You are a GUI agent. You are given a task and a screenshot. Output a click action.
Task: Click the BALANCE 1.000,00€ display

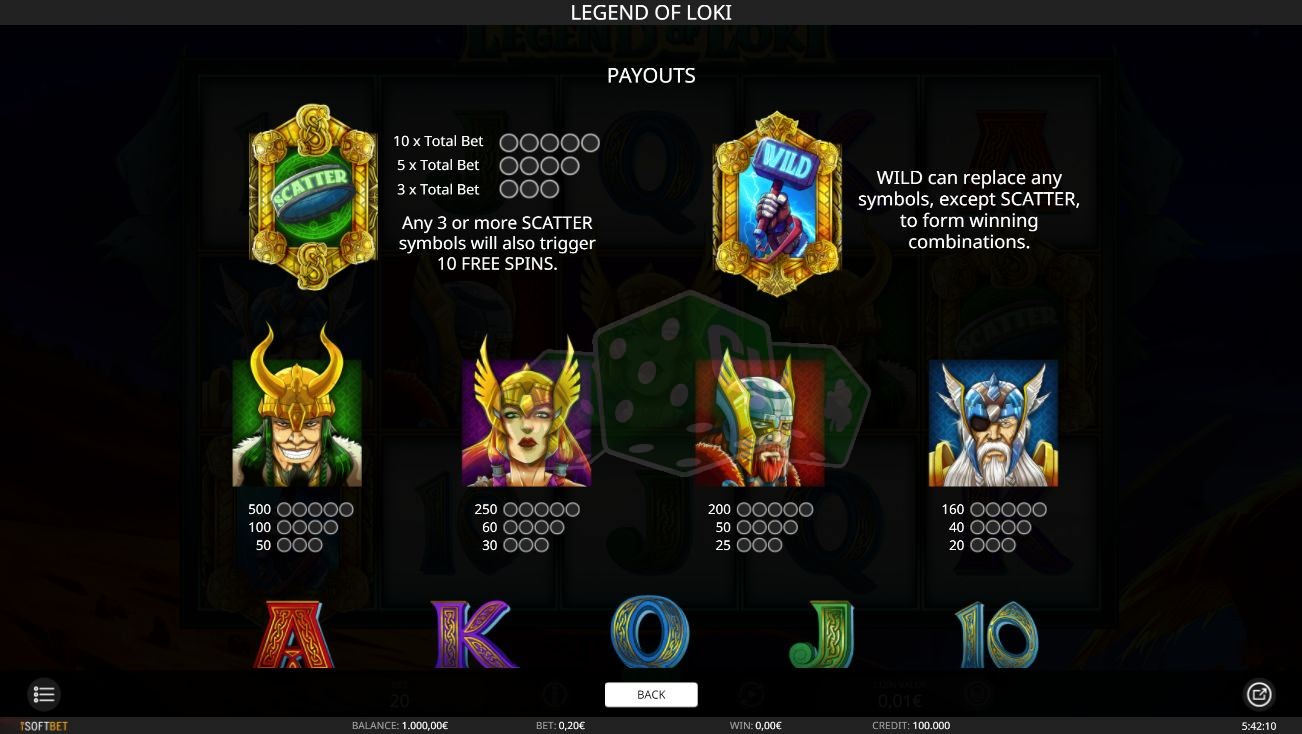pyautogui.click(x=400, y=726)
